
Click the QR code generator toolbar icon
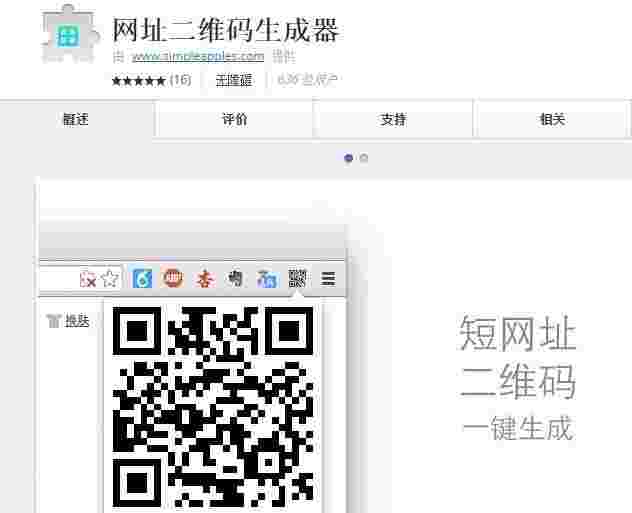297,278
